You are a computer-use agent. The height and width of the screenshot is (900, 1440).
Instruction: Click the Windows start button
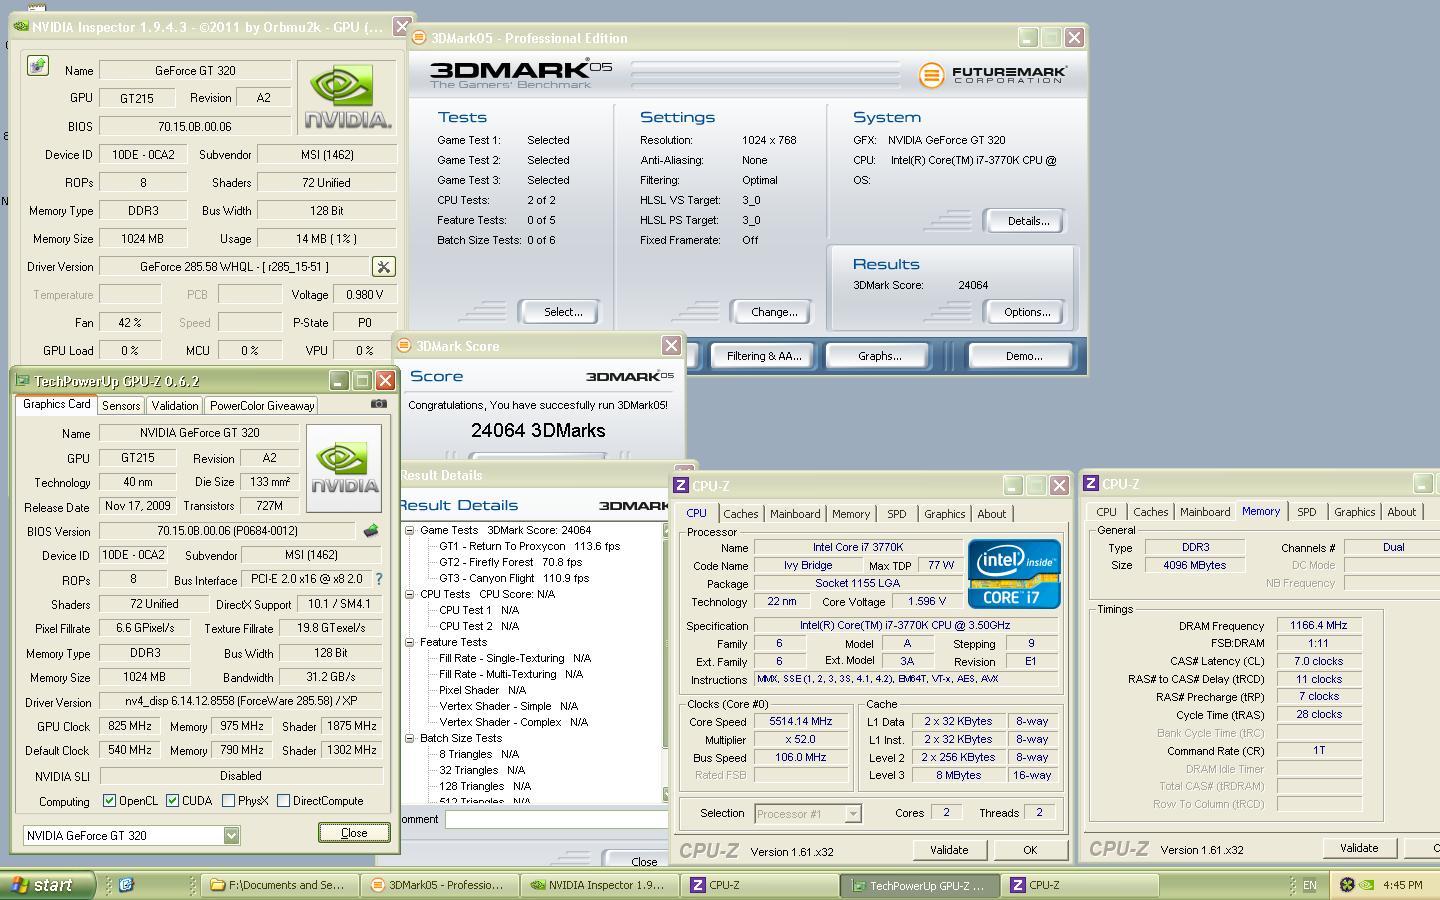click(48, 885)
